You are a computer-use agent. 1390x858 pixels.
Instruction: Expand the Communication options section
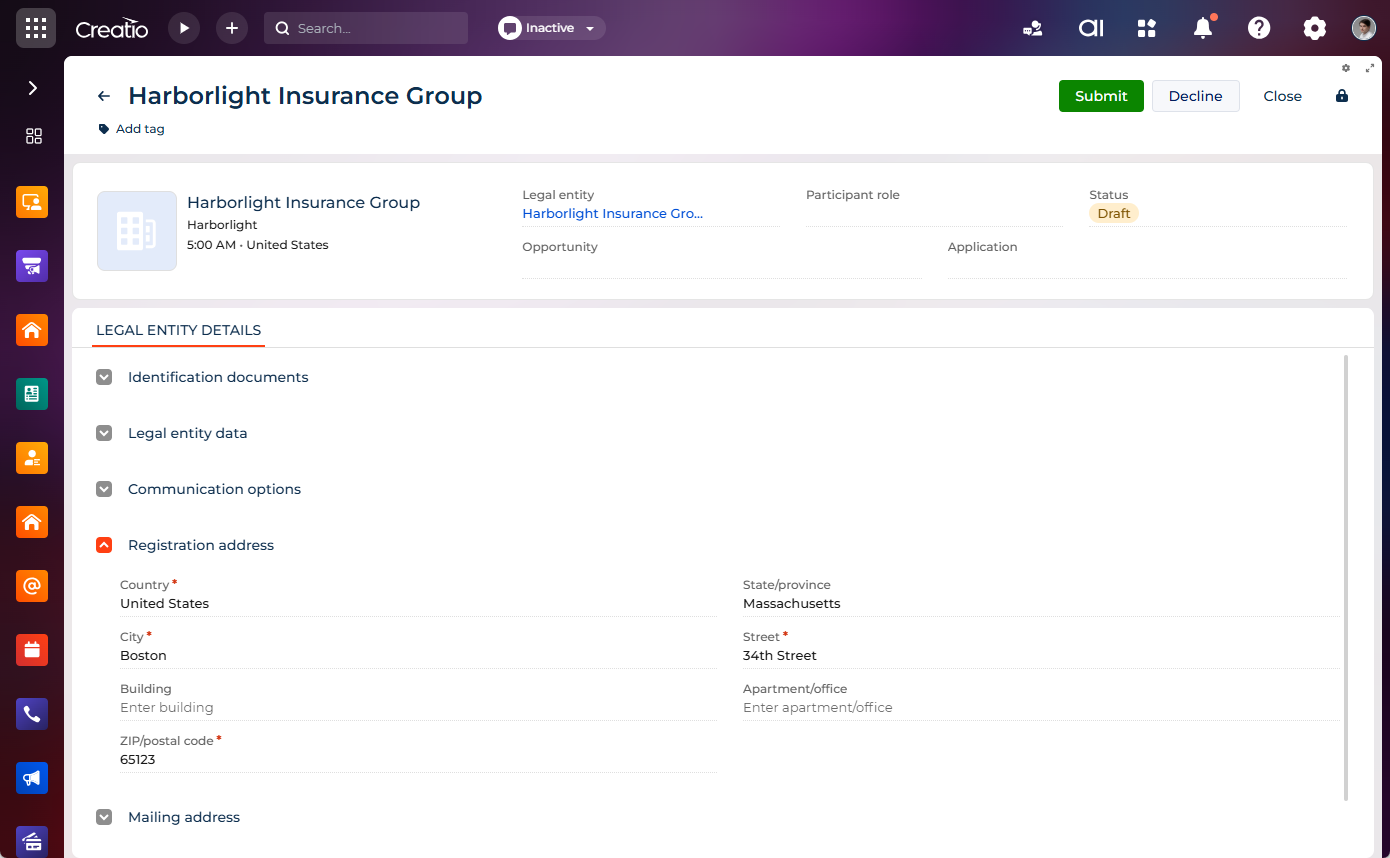click(x=104, y=489)
